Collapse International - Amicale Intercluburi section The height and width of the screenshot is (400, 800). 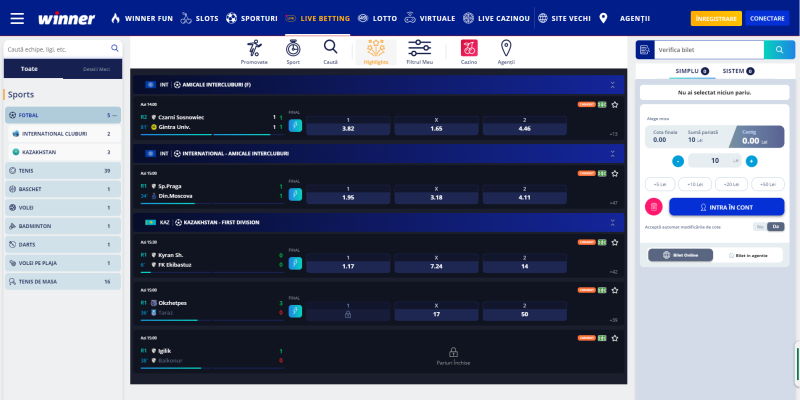coord(612,154)
